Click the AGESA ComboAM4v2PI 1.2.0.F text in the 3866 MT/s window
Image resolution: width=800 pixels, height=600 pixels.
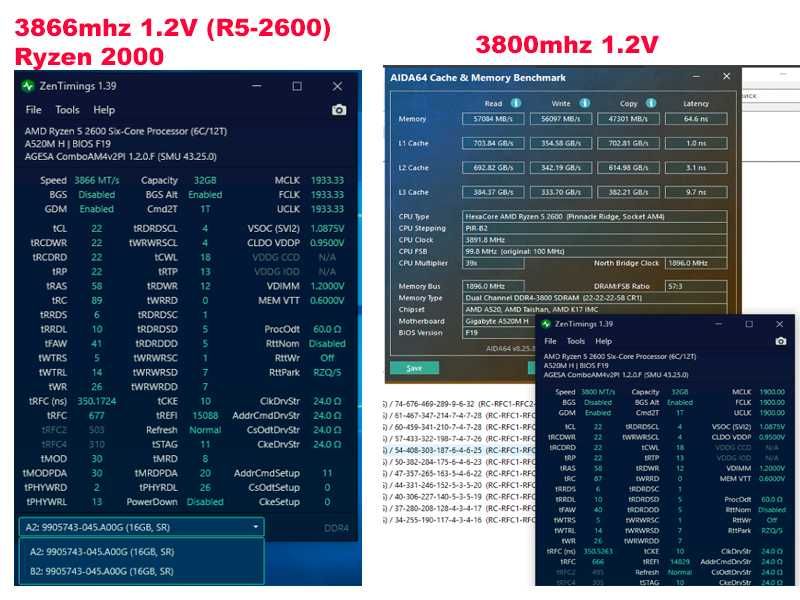coord(120,157)
